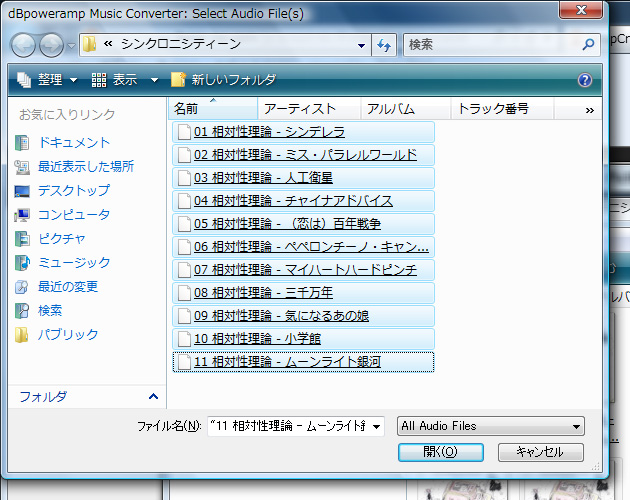Screen dimensions: 630x500
Task: Expand the 表示 dropdown arrow
Action: pos(154,80)
